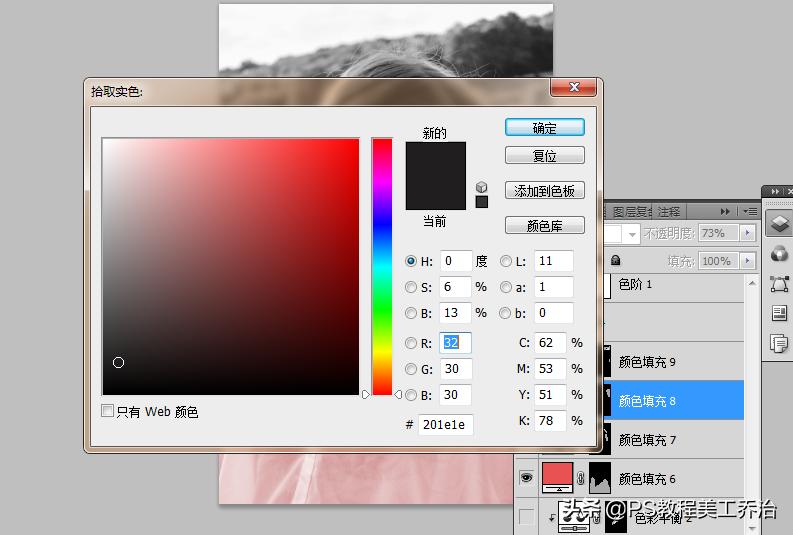The image size is (793, 535).
Task: Select the G green radio button
Action: pos(411,369)
